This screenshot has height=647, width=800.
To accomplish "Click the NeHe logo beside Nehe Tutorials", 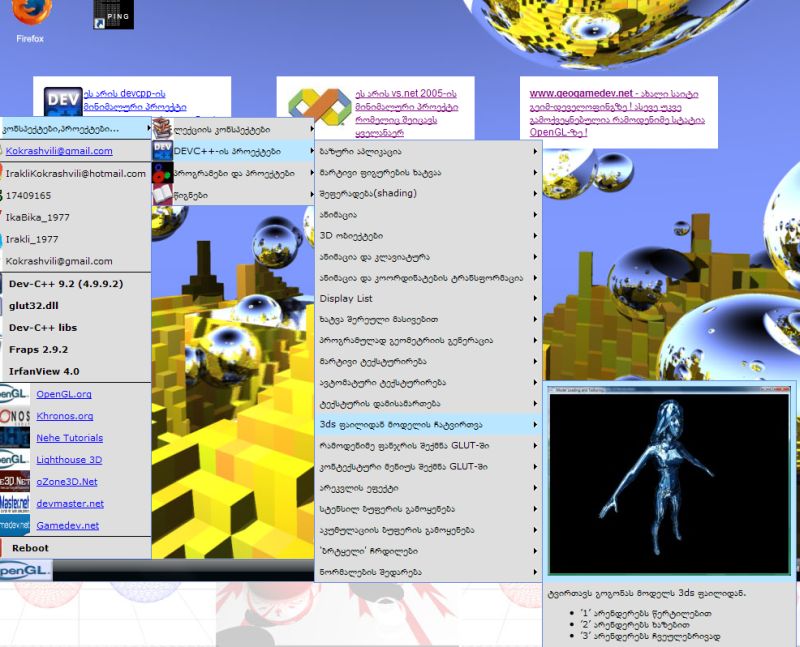I will click(x=15, y=438).
